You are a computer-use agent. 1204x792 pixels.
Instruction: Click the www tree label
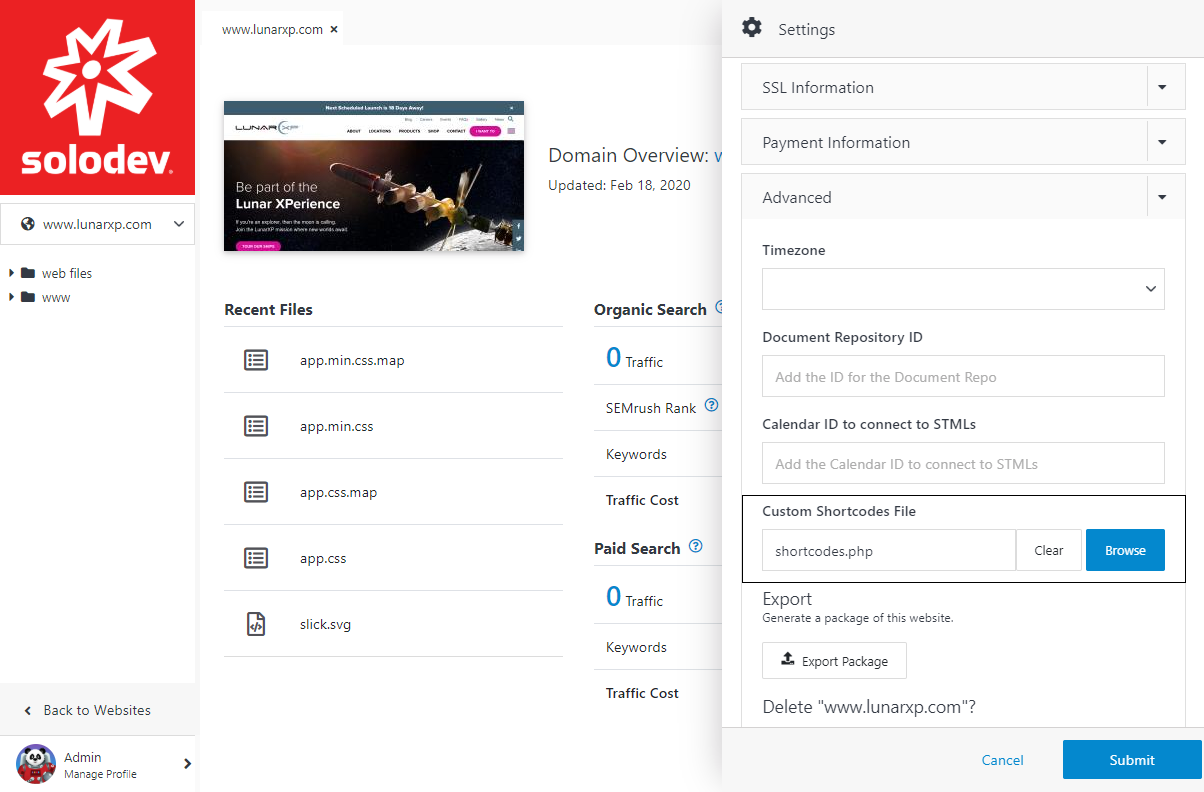click(x=56, y=297)
